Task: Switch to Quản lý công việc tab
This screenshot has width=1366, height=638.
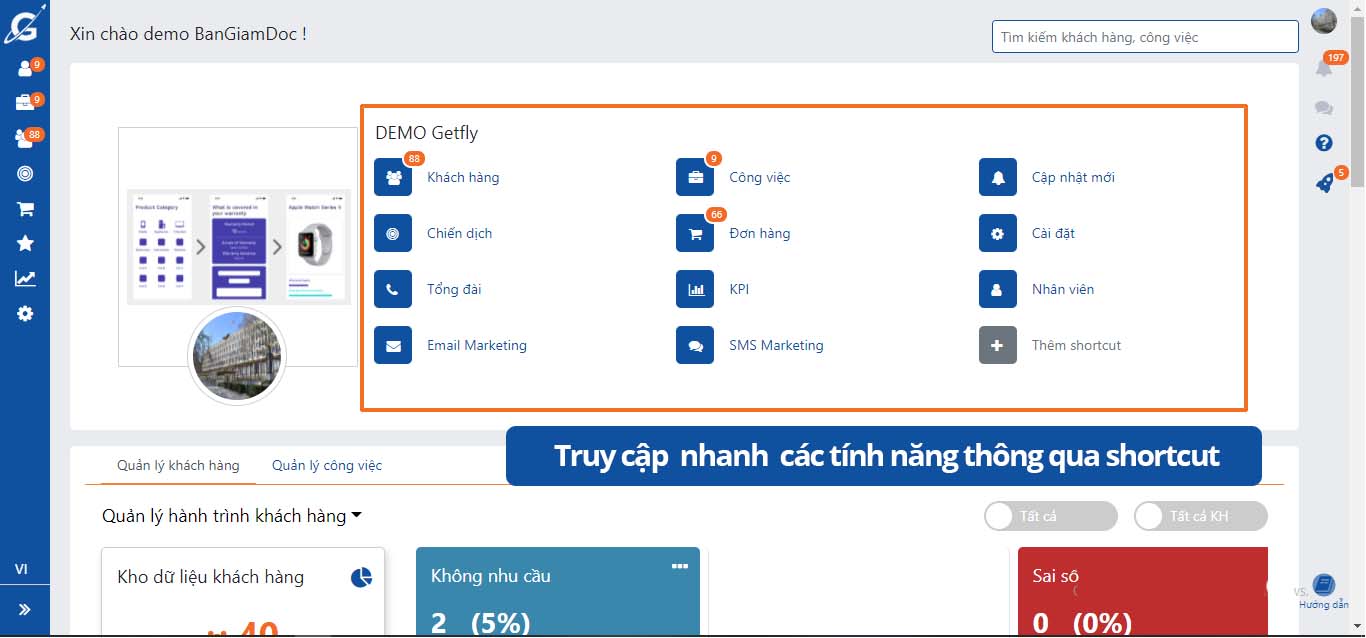Action: (327, 465)
